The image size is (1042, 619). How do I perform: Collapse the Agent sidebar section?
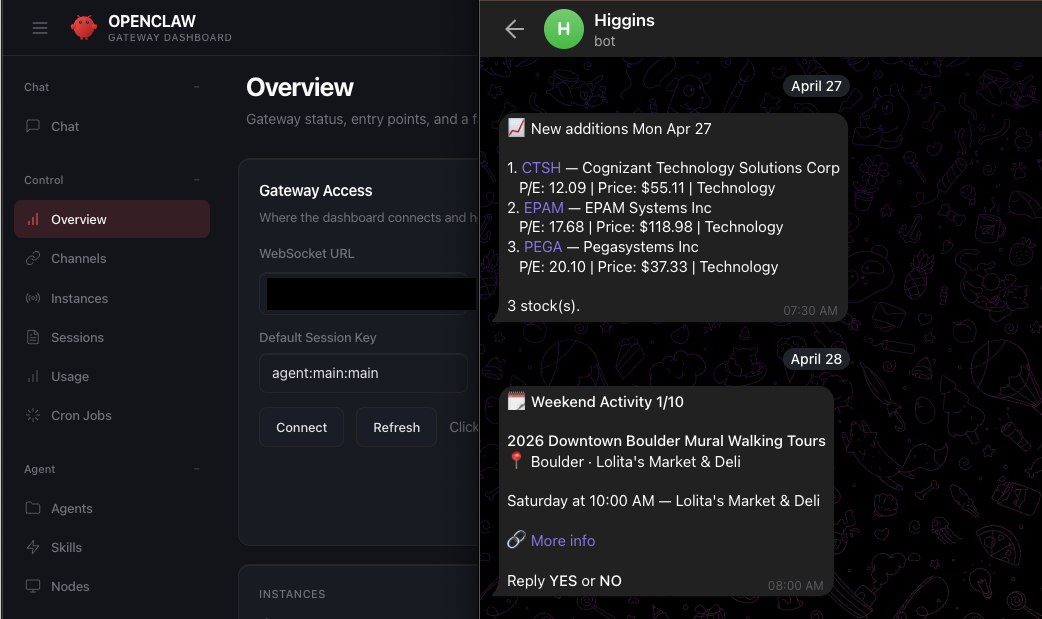point(196,469)
